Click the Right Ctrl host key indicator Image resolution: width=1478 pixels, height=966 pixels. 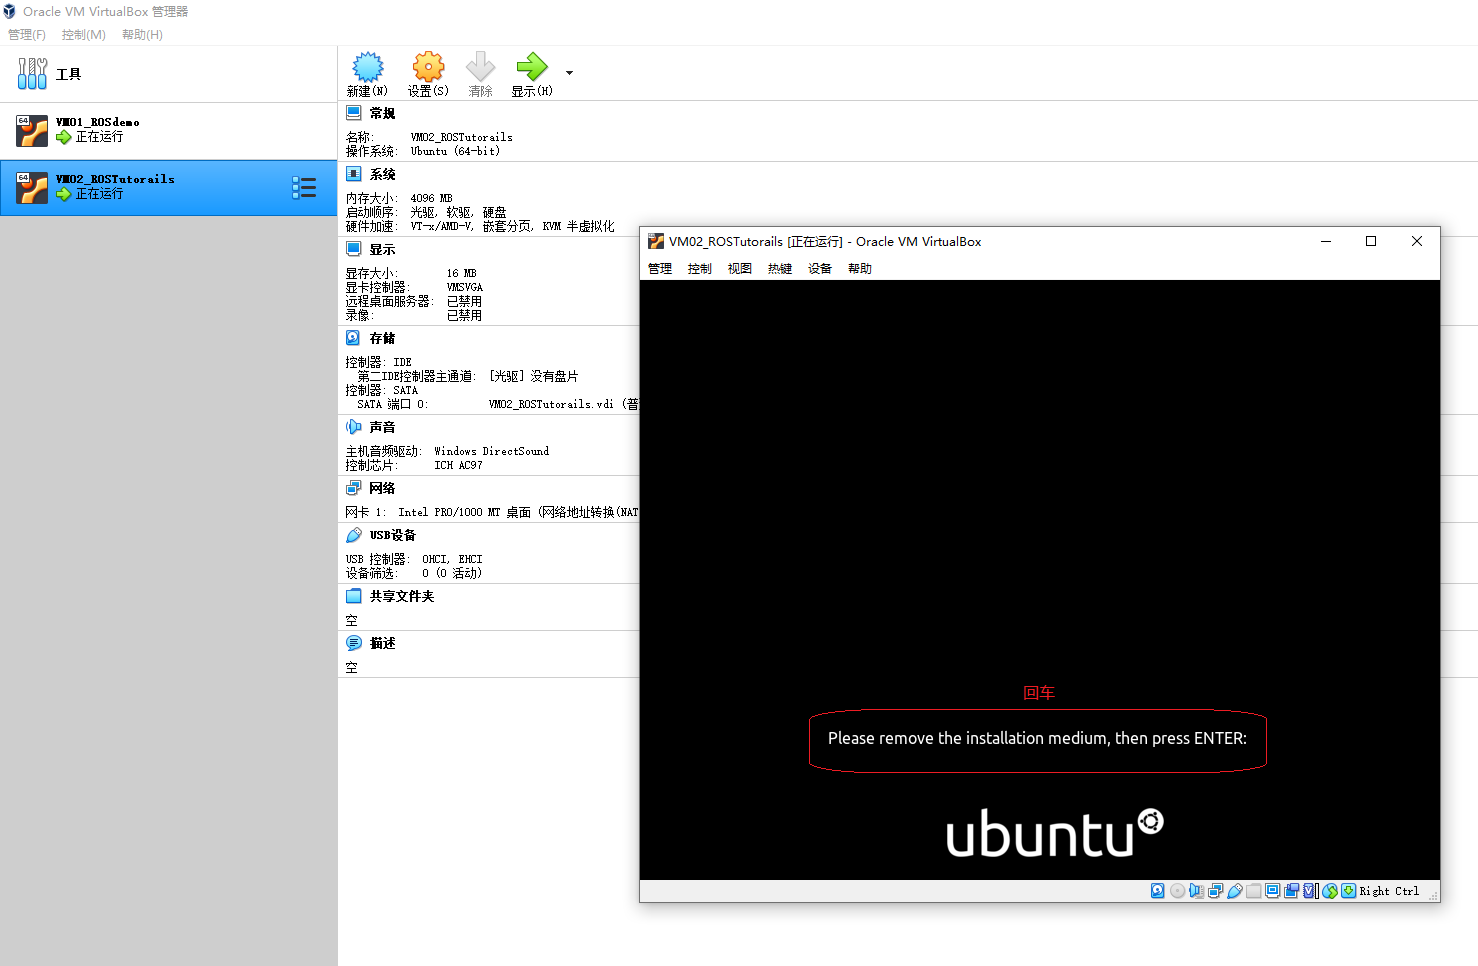[x=1389, y=890]
